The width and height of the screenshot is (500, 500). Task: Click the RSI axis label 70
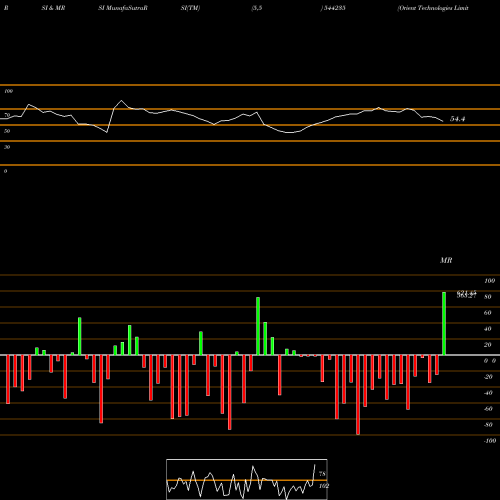click(7, 115)
